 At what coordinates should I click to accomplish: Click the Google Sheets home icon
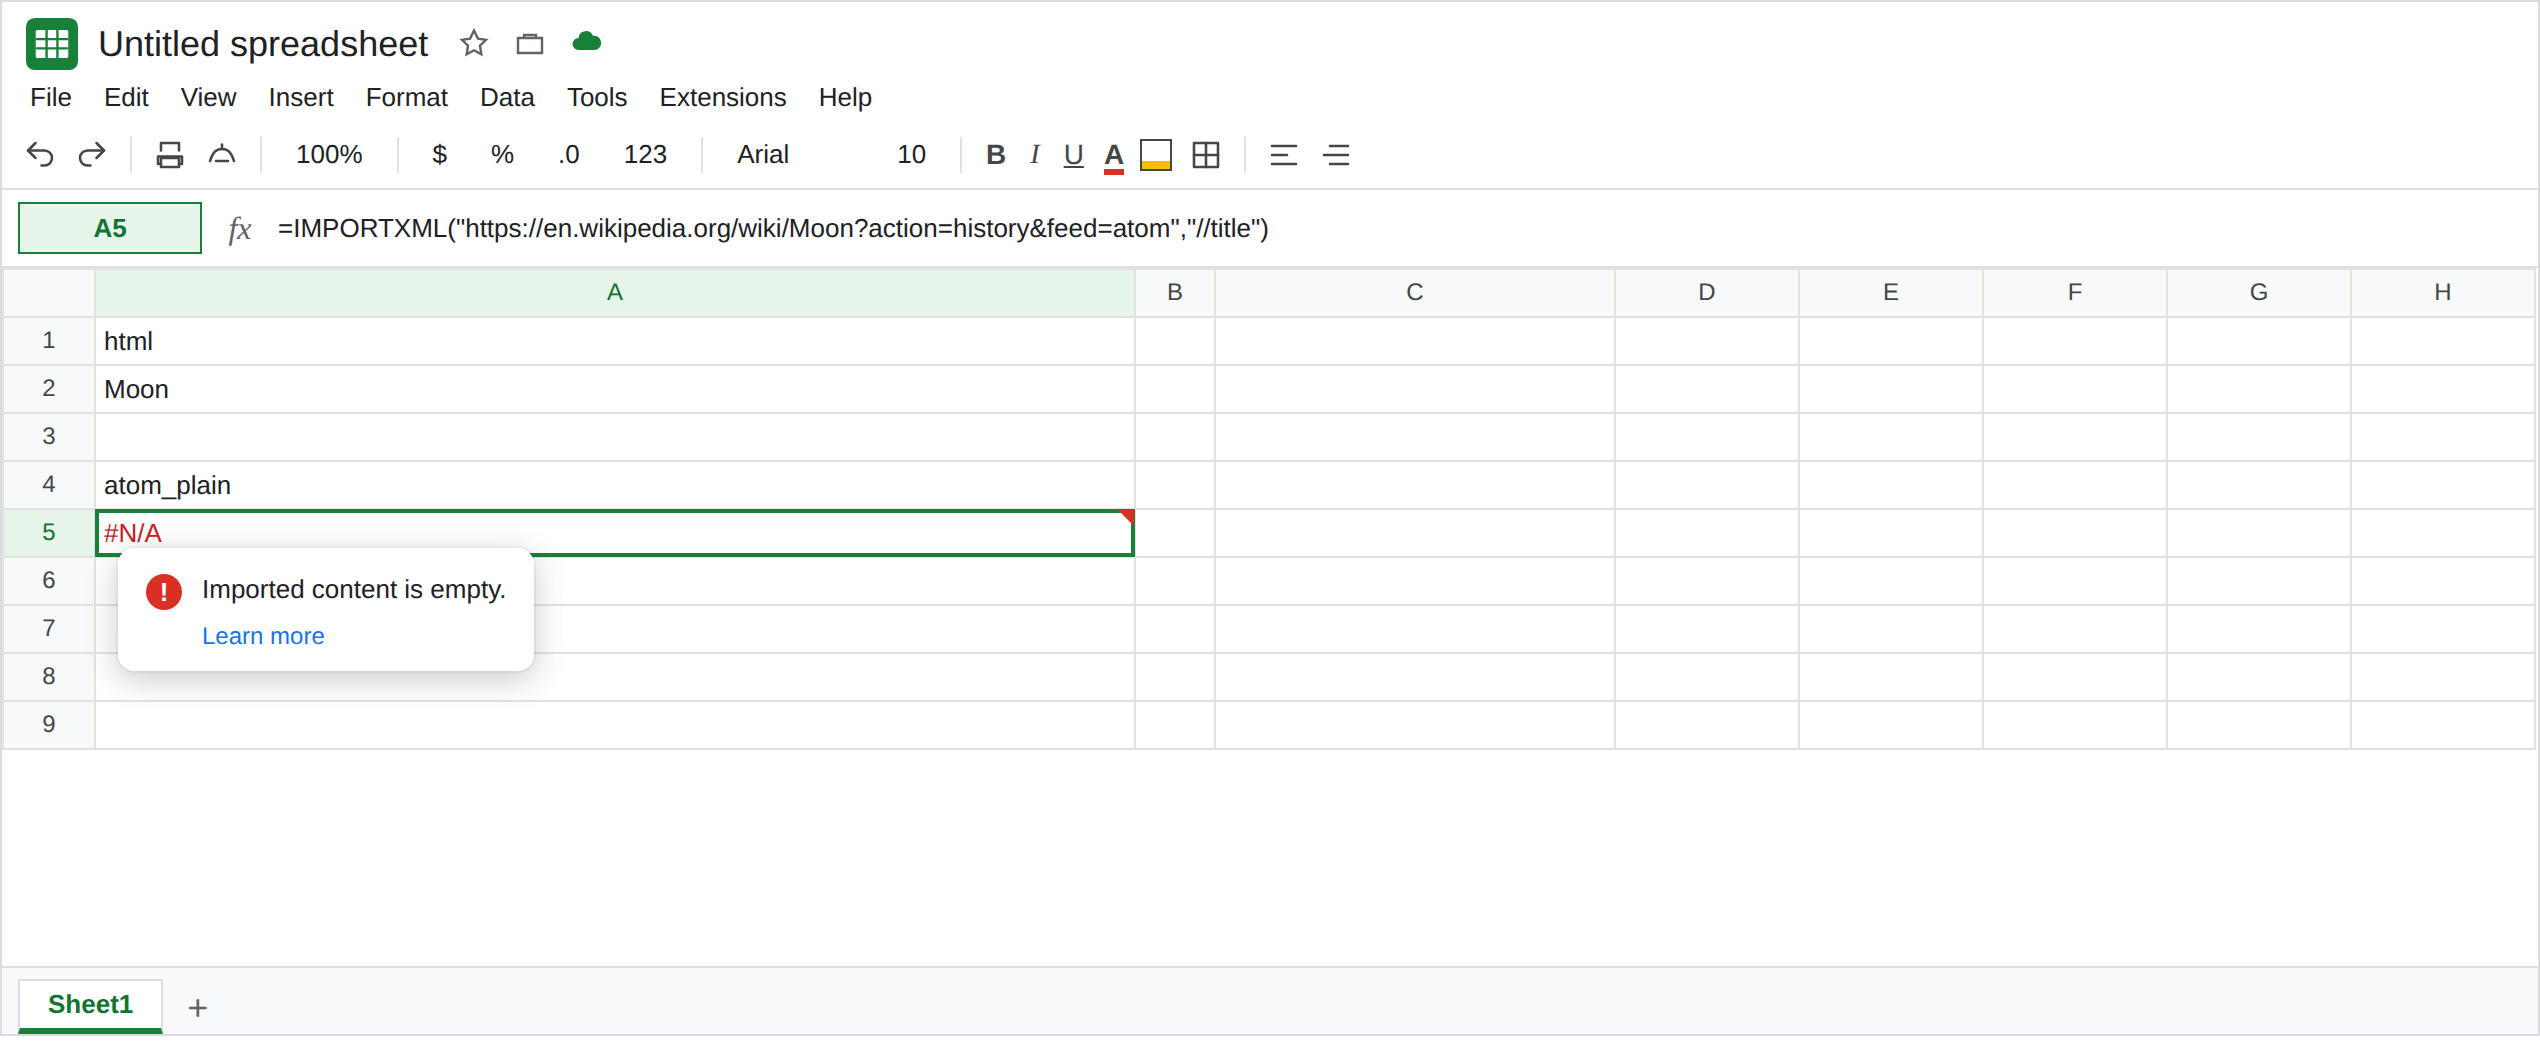(51, 44)
